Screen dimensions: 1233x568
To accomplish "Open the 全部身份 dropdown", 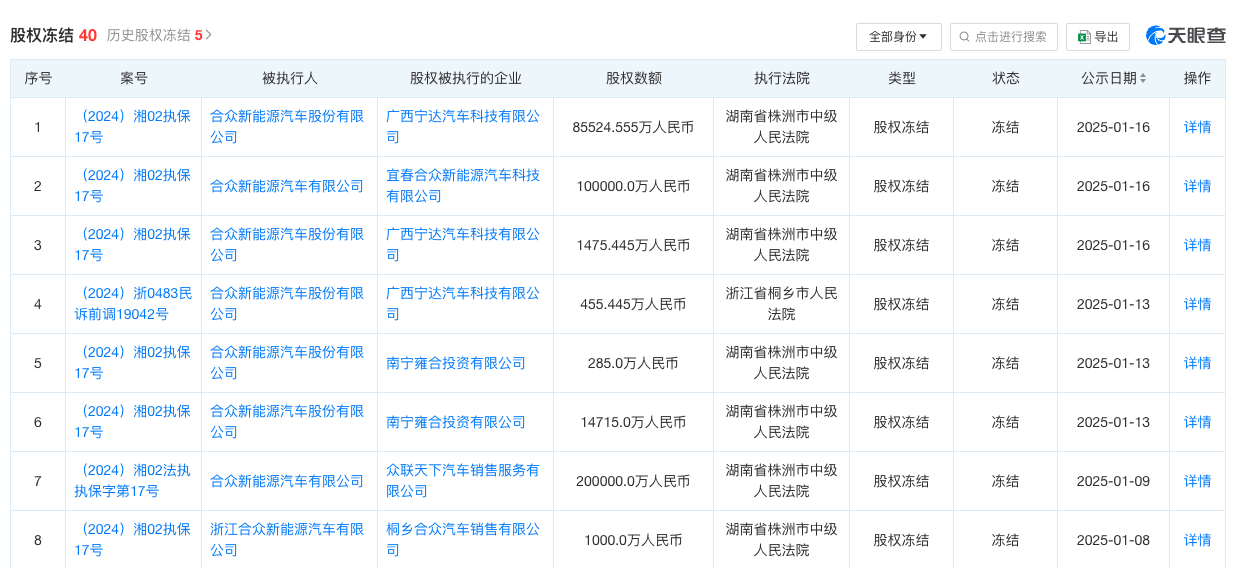I will coord(897,37).
